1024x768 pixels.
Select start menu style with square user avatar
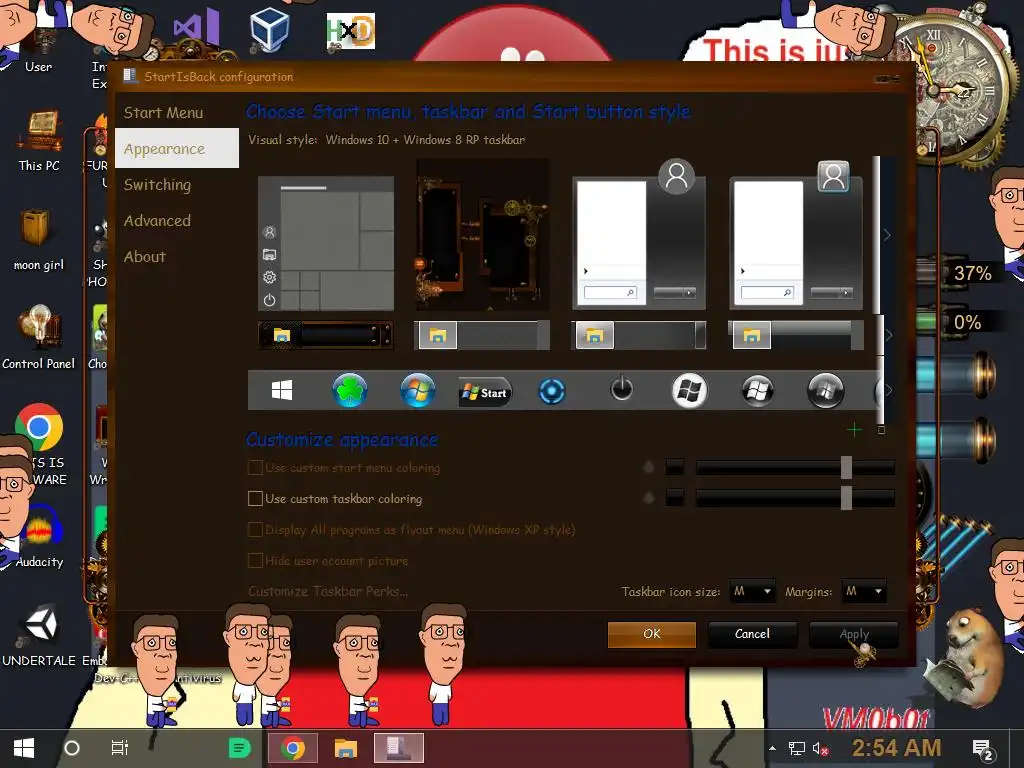795,235
